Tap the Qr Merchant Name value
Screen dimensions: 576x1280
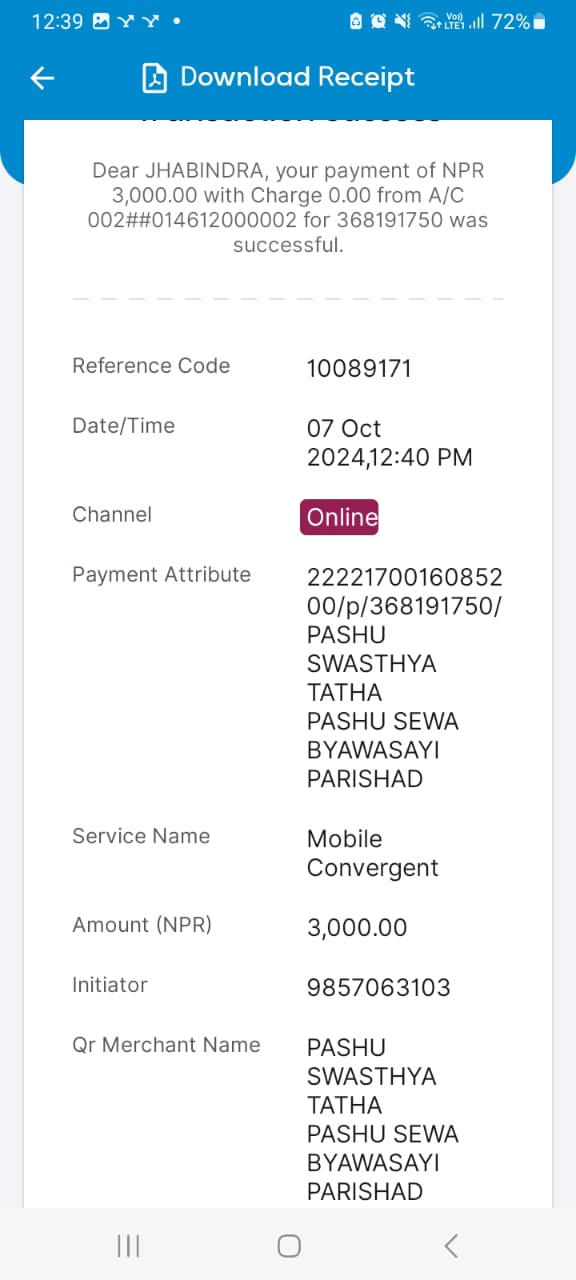[382, 1119]
